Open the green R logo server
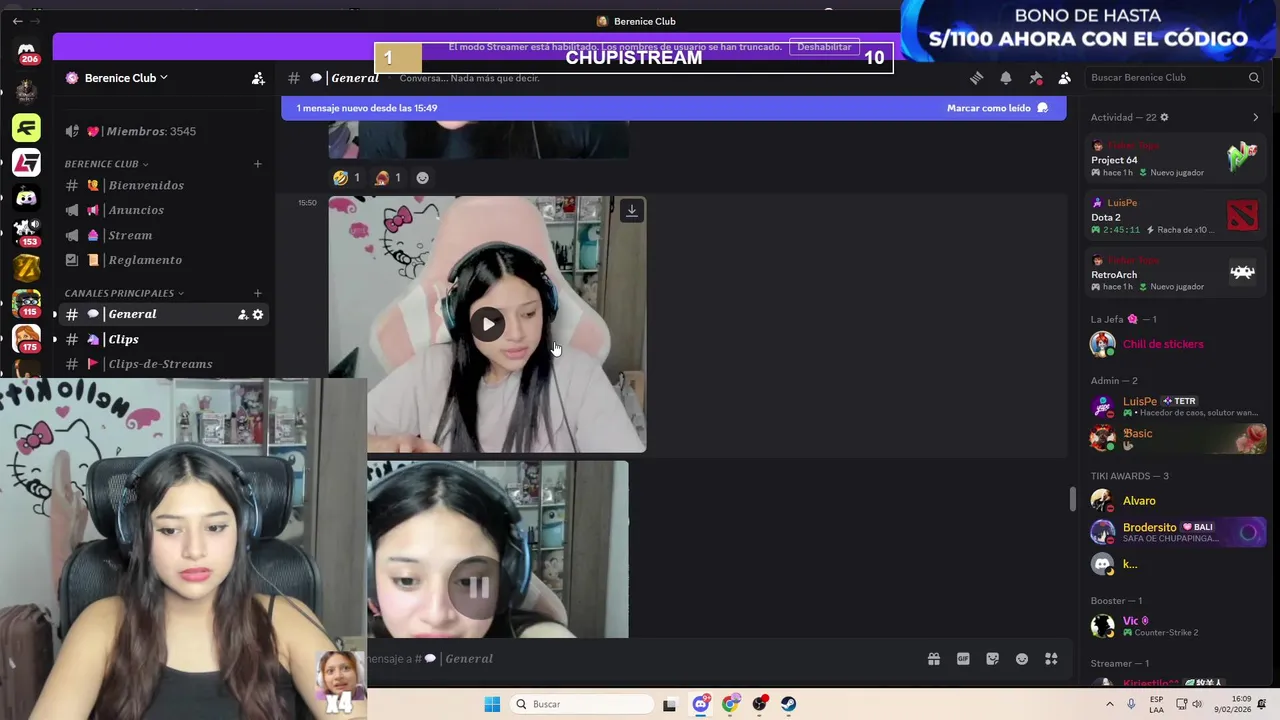Image resolution: width=1280 pixels, height=720 pixels. 27,127
